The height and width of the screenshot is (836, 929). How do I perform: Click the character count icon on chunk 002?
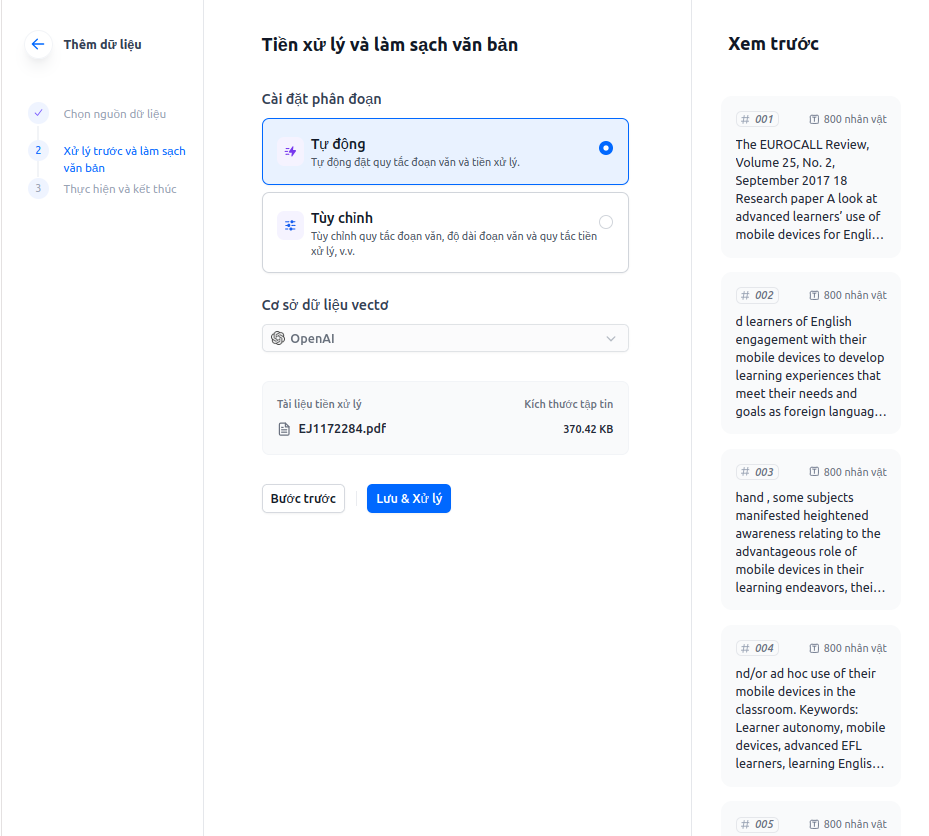pos(814,296)
